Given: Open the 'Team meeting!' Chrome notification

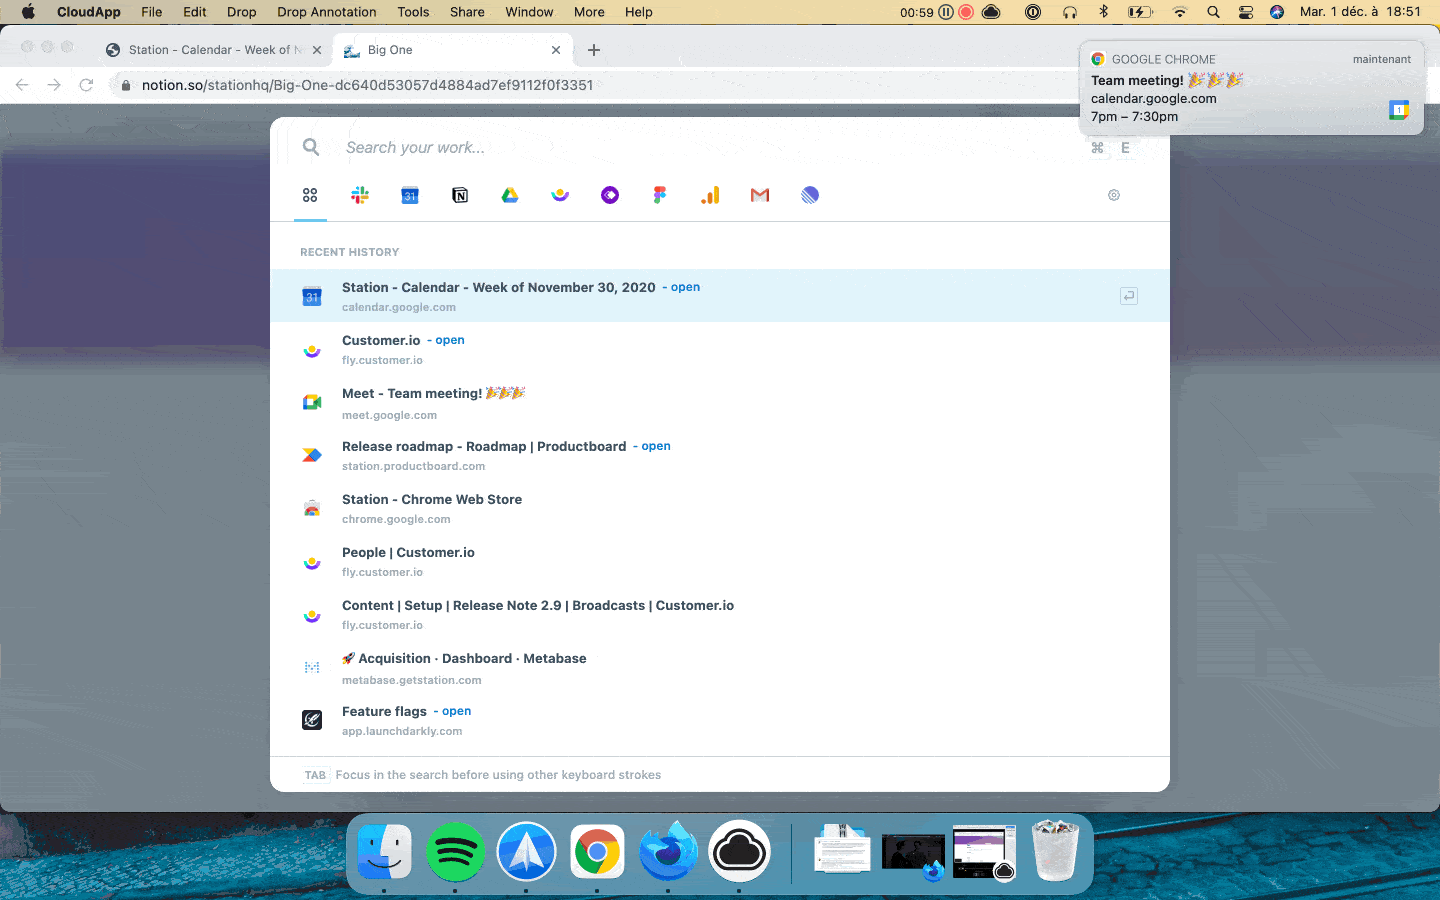Looking at the screenshot, I should (x=1251, y=88).
